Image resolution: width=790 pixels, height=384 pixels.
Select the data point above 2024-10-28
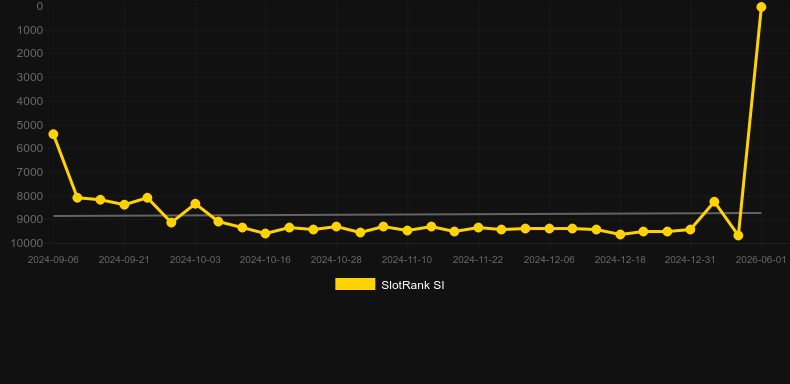(336, 227)
